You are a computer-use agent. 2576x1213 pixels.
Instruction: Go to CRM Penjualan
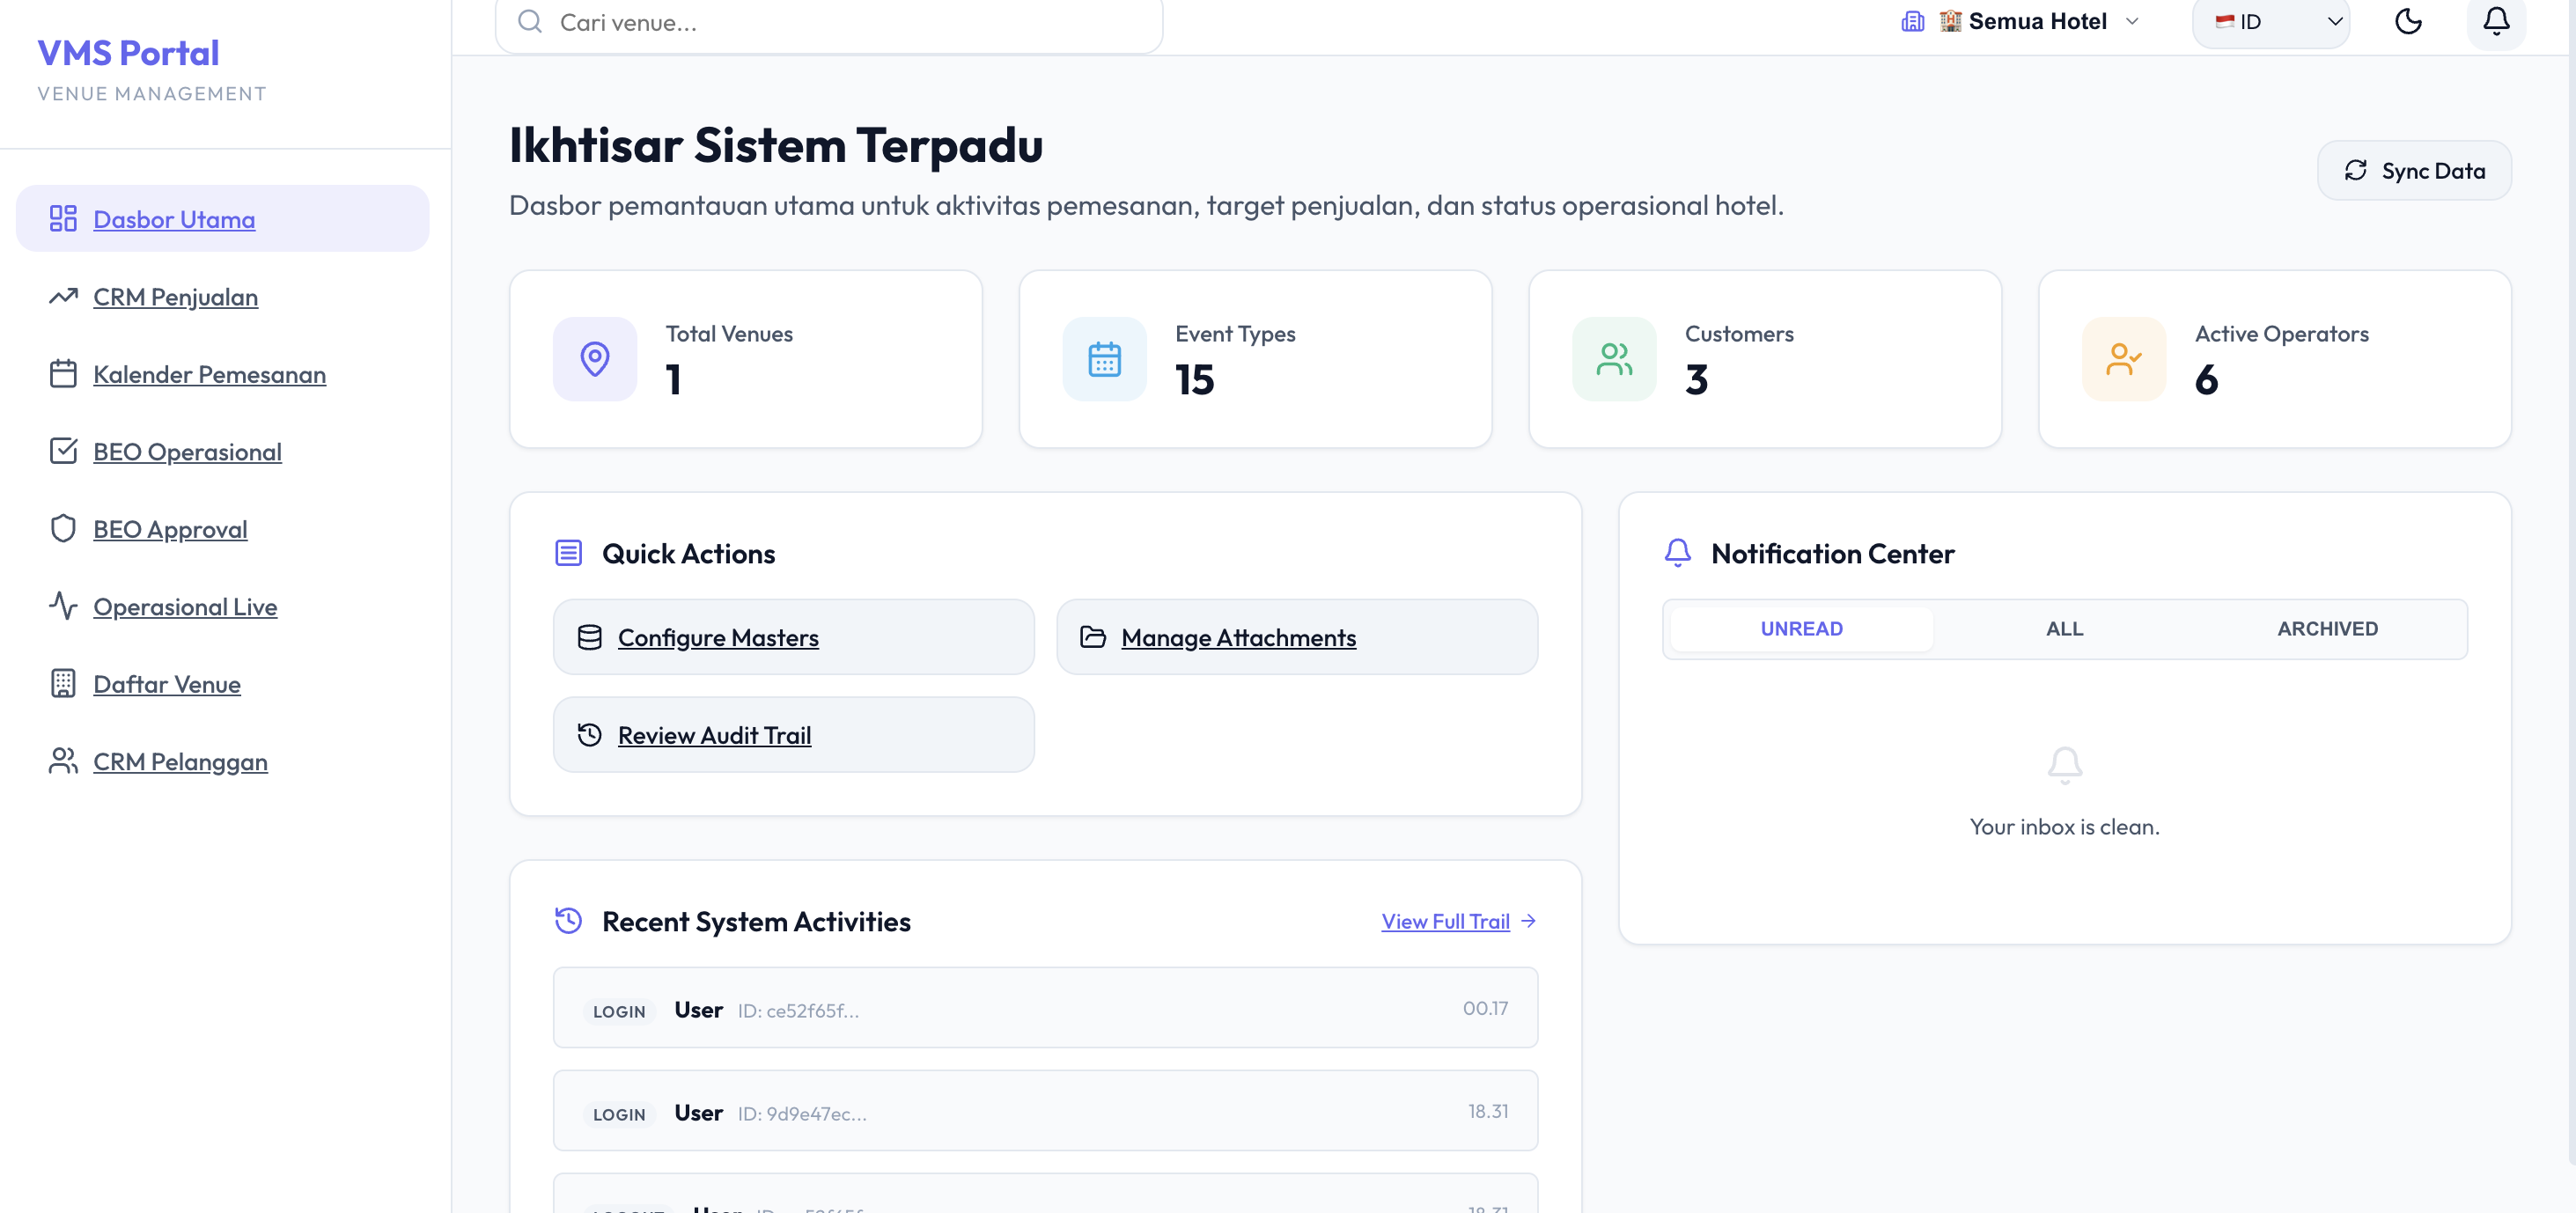[x=223, y=296]
